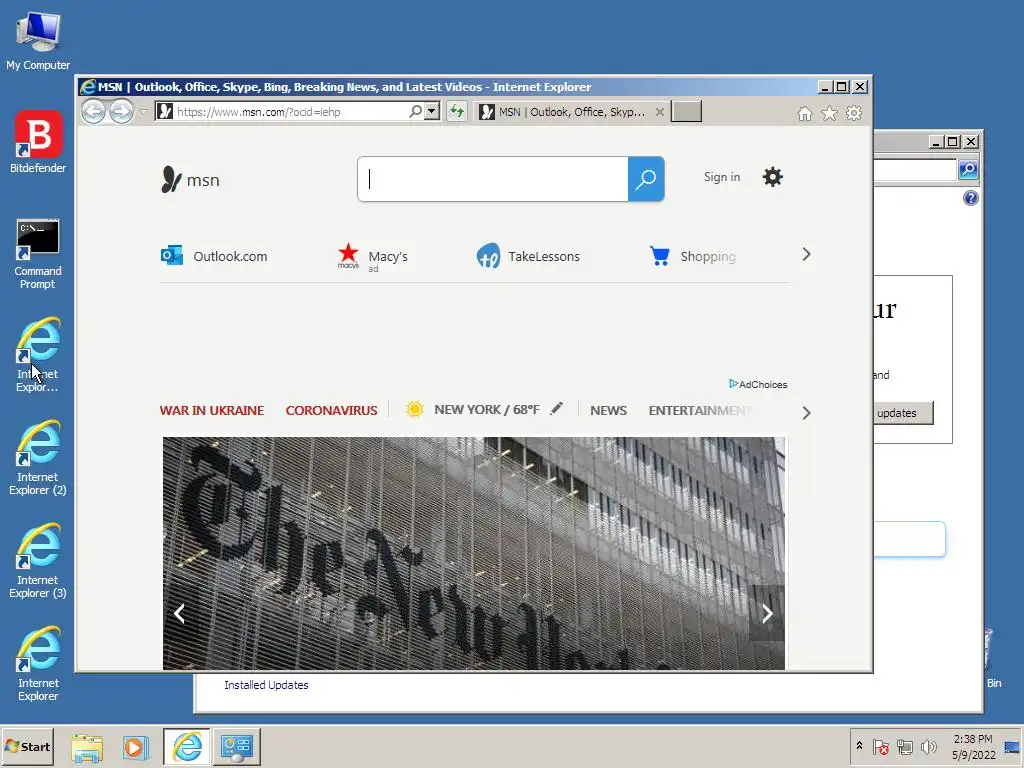
Task: Click the sun weather icon
Action: [x=414, y=409]
